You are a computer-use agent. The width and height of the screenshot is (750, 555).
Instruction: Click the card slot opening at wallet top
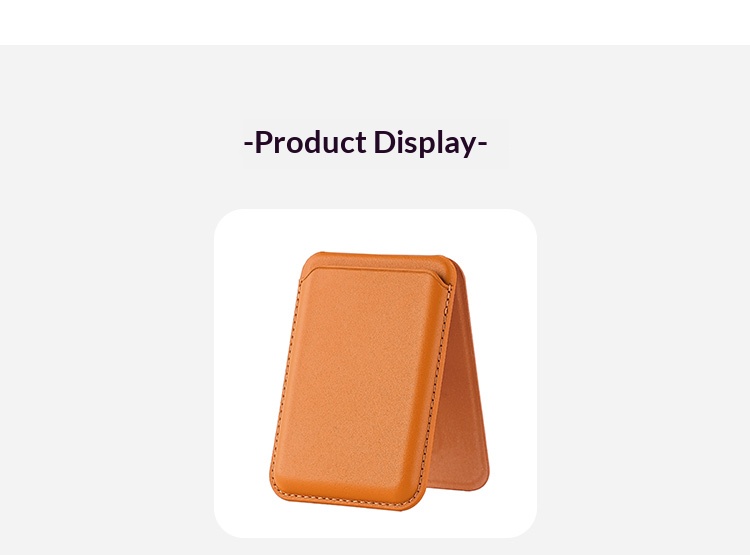click(378, 262)
